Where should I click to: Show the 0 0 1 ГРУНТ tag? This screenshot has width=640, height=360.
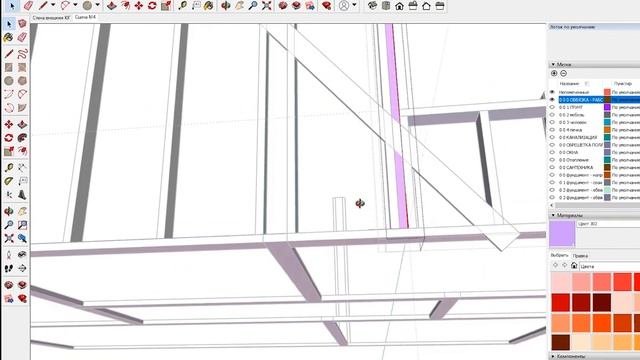coord(552,107)
